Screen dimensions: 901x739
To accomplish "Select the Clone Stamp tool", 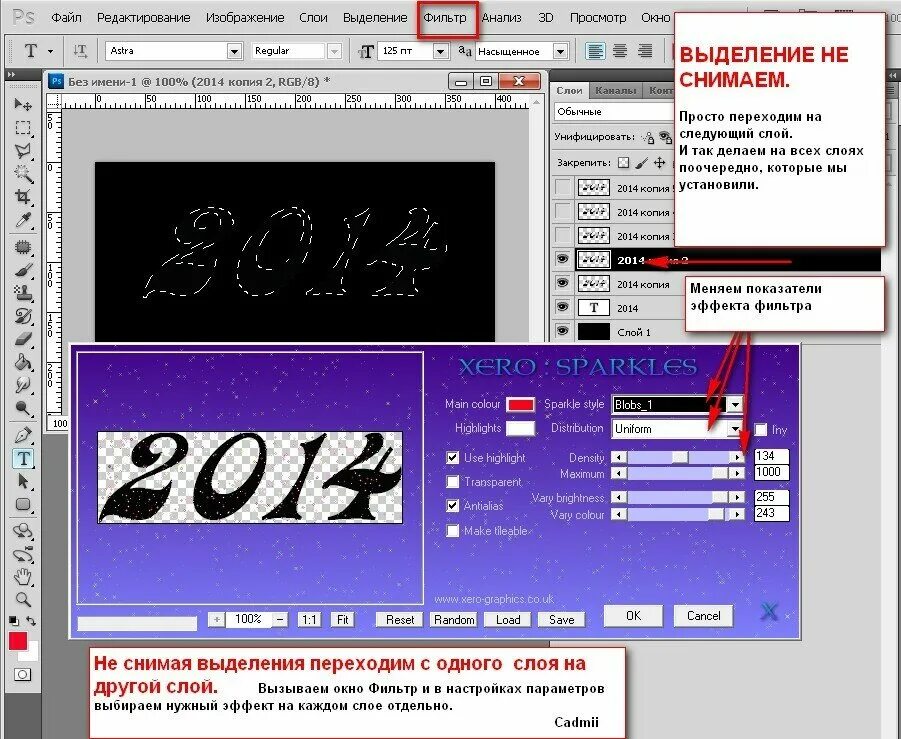I will coord(23,294).
